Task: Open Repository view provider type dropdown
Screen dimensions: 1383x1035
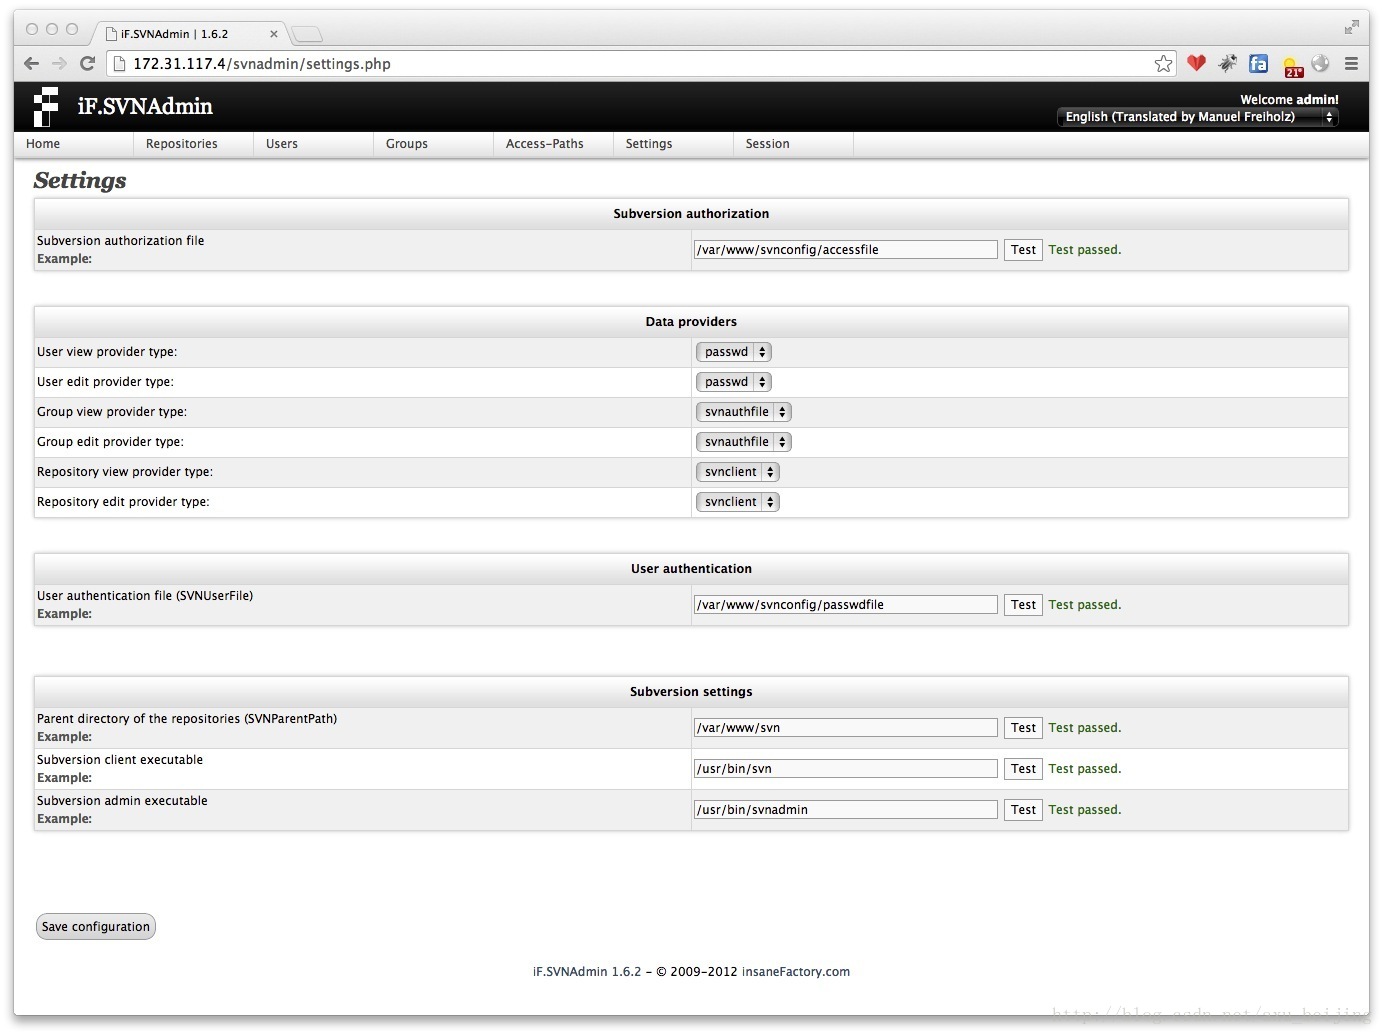Action: pos(738,472)
